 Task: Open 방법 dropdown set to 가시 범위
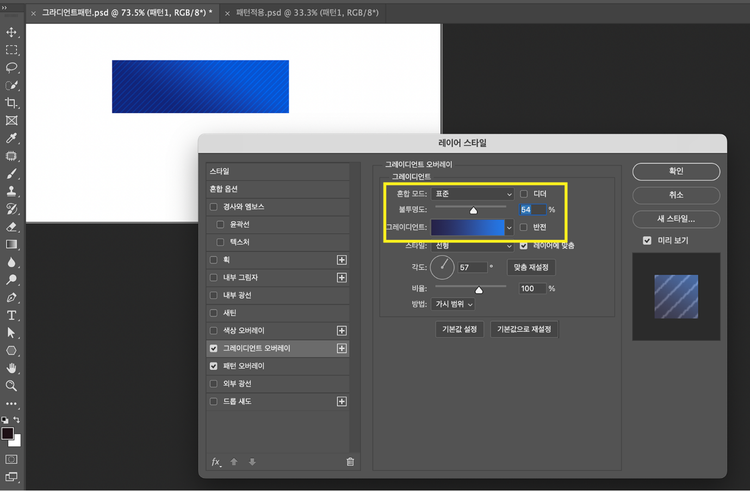pos(453,304)
